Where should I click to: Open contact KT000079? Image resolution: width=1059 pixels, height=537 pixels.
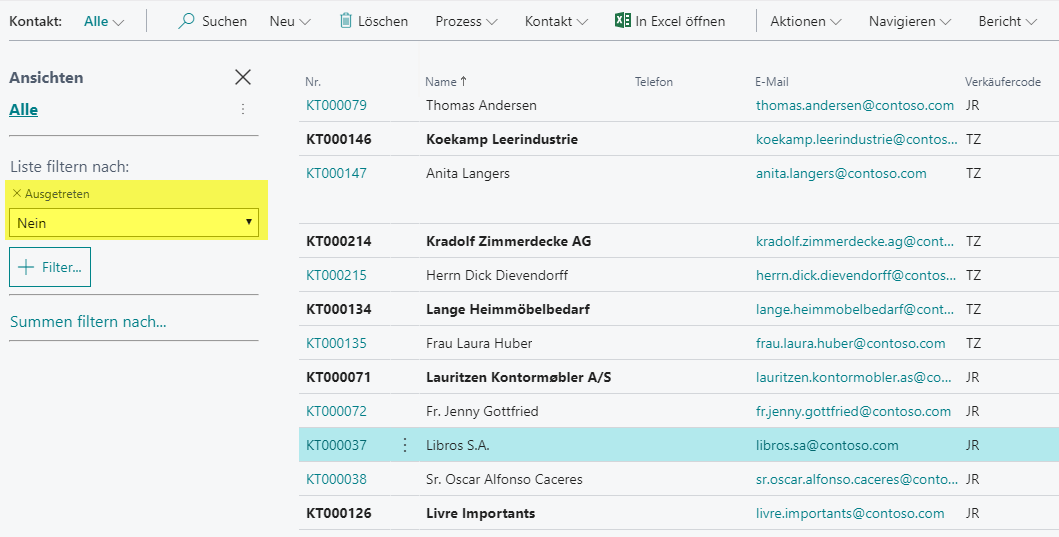click(336, 105)
